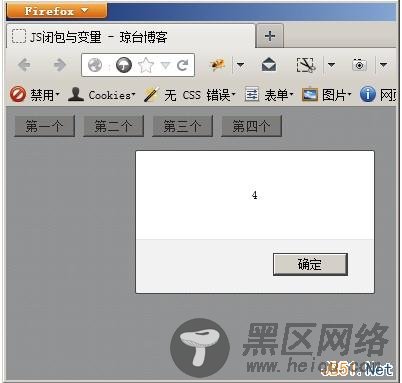Confirm the alert with 确定
402x383 pixels.
click(310, 264)
